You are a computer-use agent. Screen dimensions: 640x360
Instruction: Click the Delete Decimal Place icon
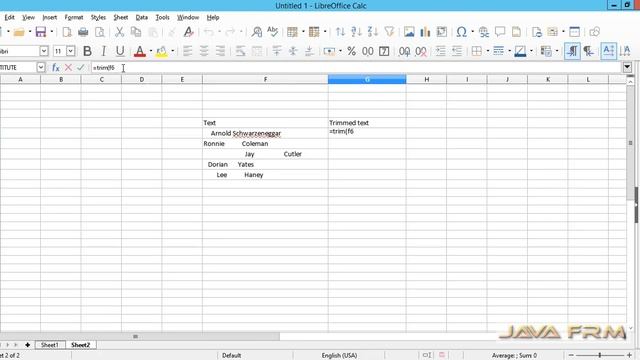coord(421,51)
